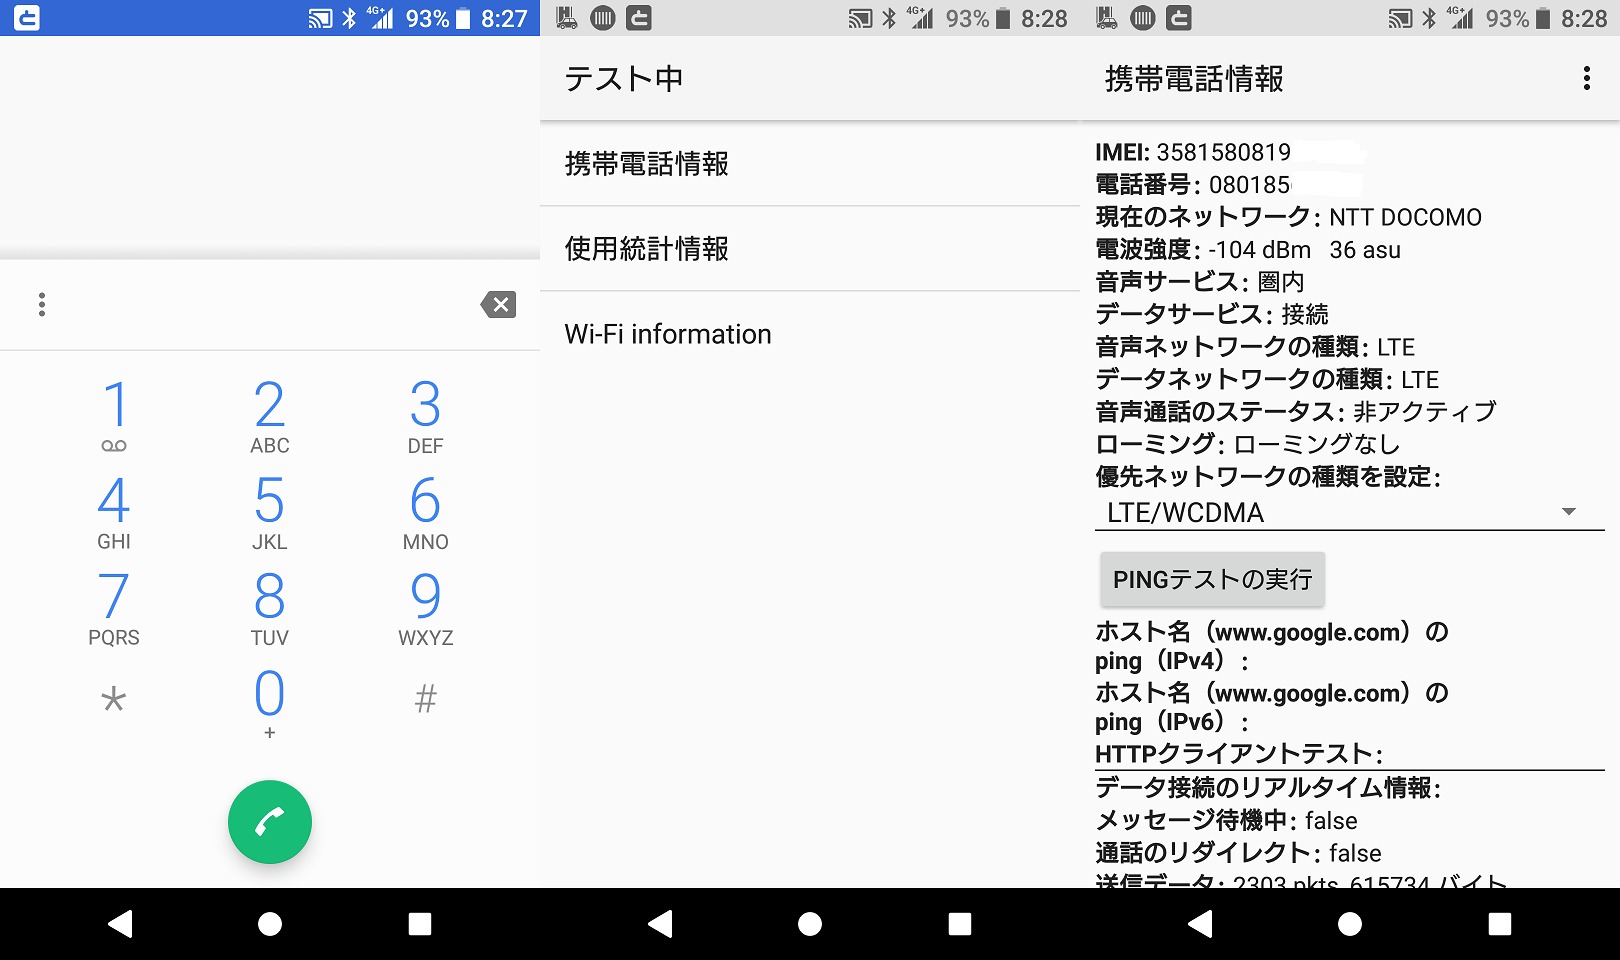Tap the recents button under the dialer screen
Image resolution: width=1620 pixels, height=960 pixels.
[420, 924]
